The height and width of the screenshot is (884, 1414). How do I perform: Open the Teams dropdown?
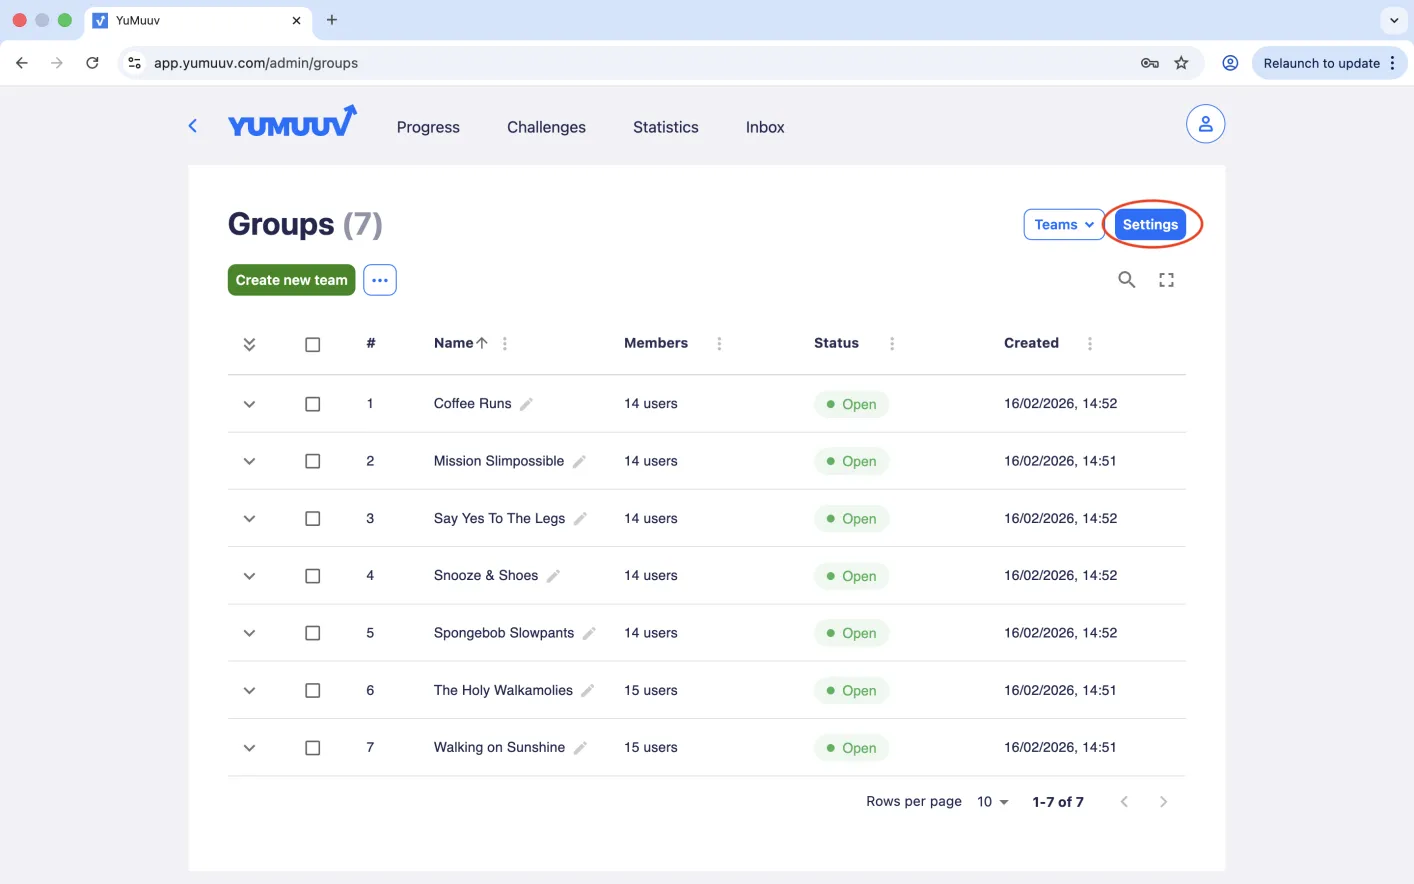tap(1064, 224)
